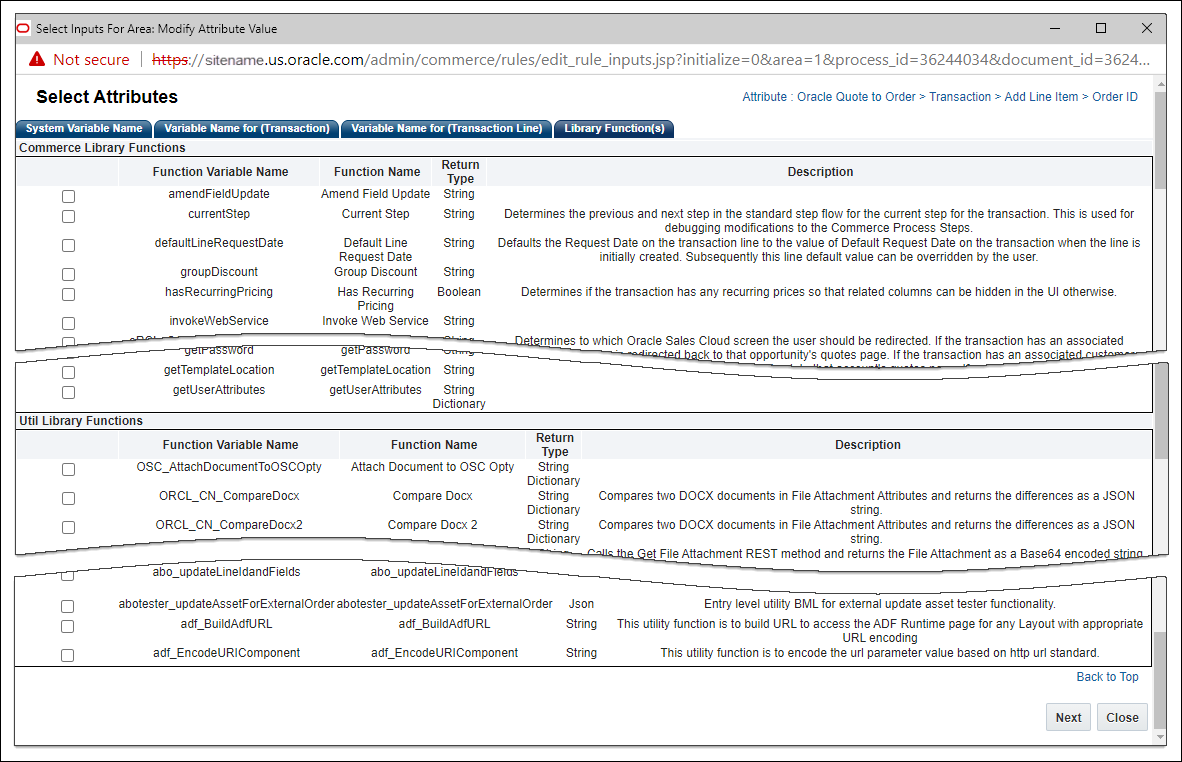The height and width of the screenshot is (762, 1182).
Task: Select the ORCL_CN_CompareDocx checkbox
Action: 68,498
